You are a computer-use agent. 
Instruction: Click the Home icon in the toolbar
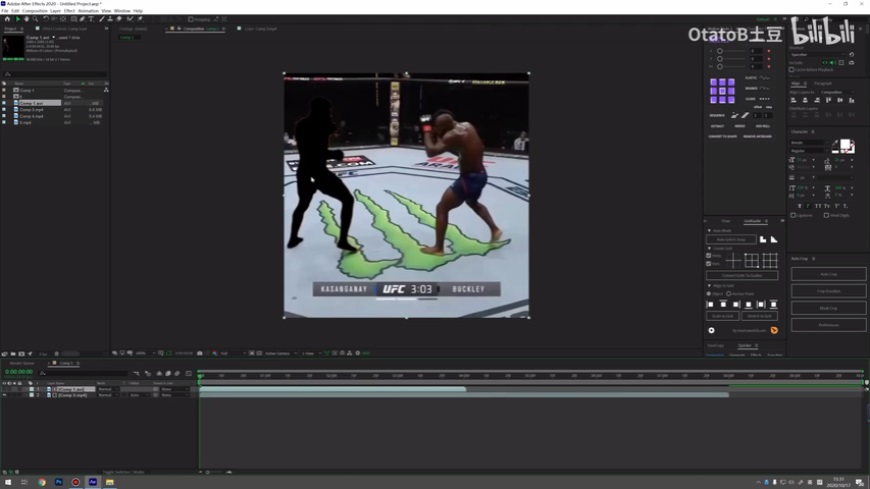(7, 19)
